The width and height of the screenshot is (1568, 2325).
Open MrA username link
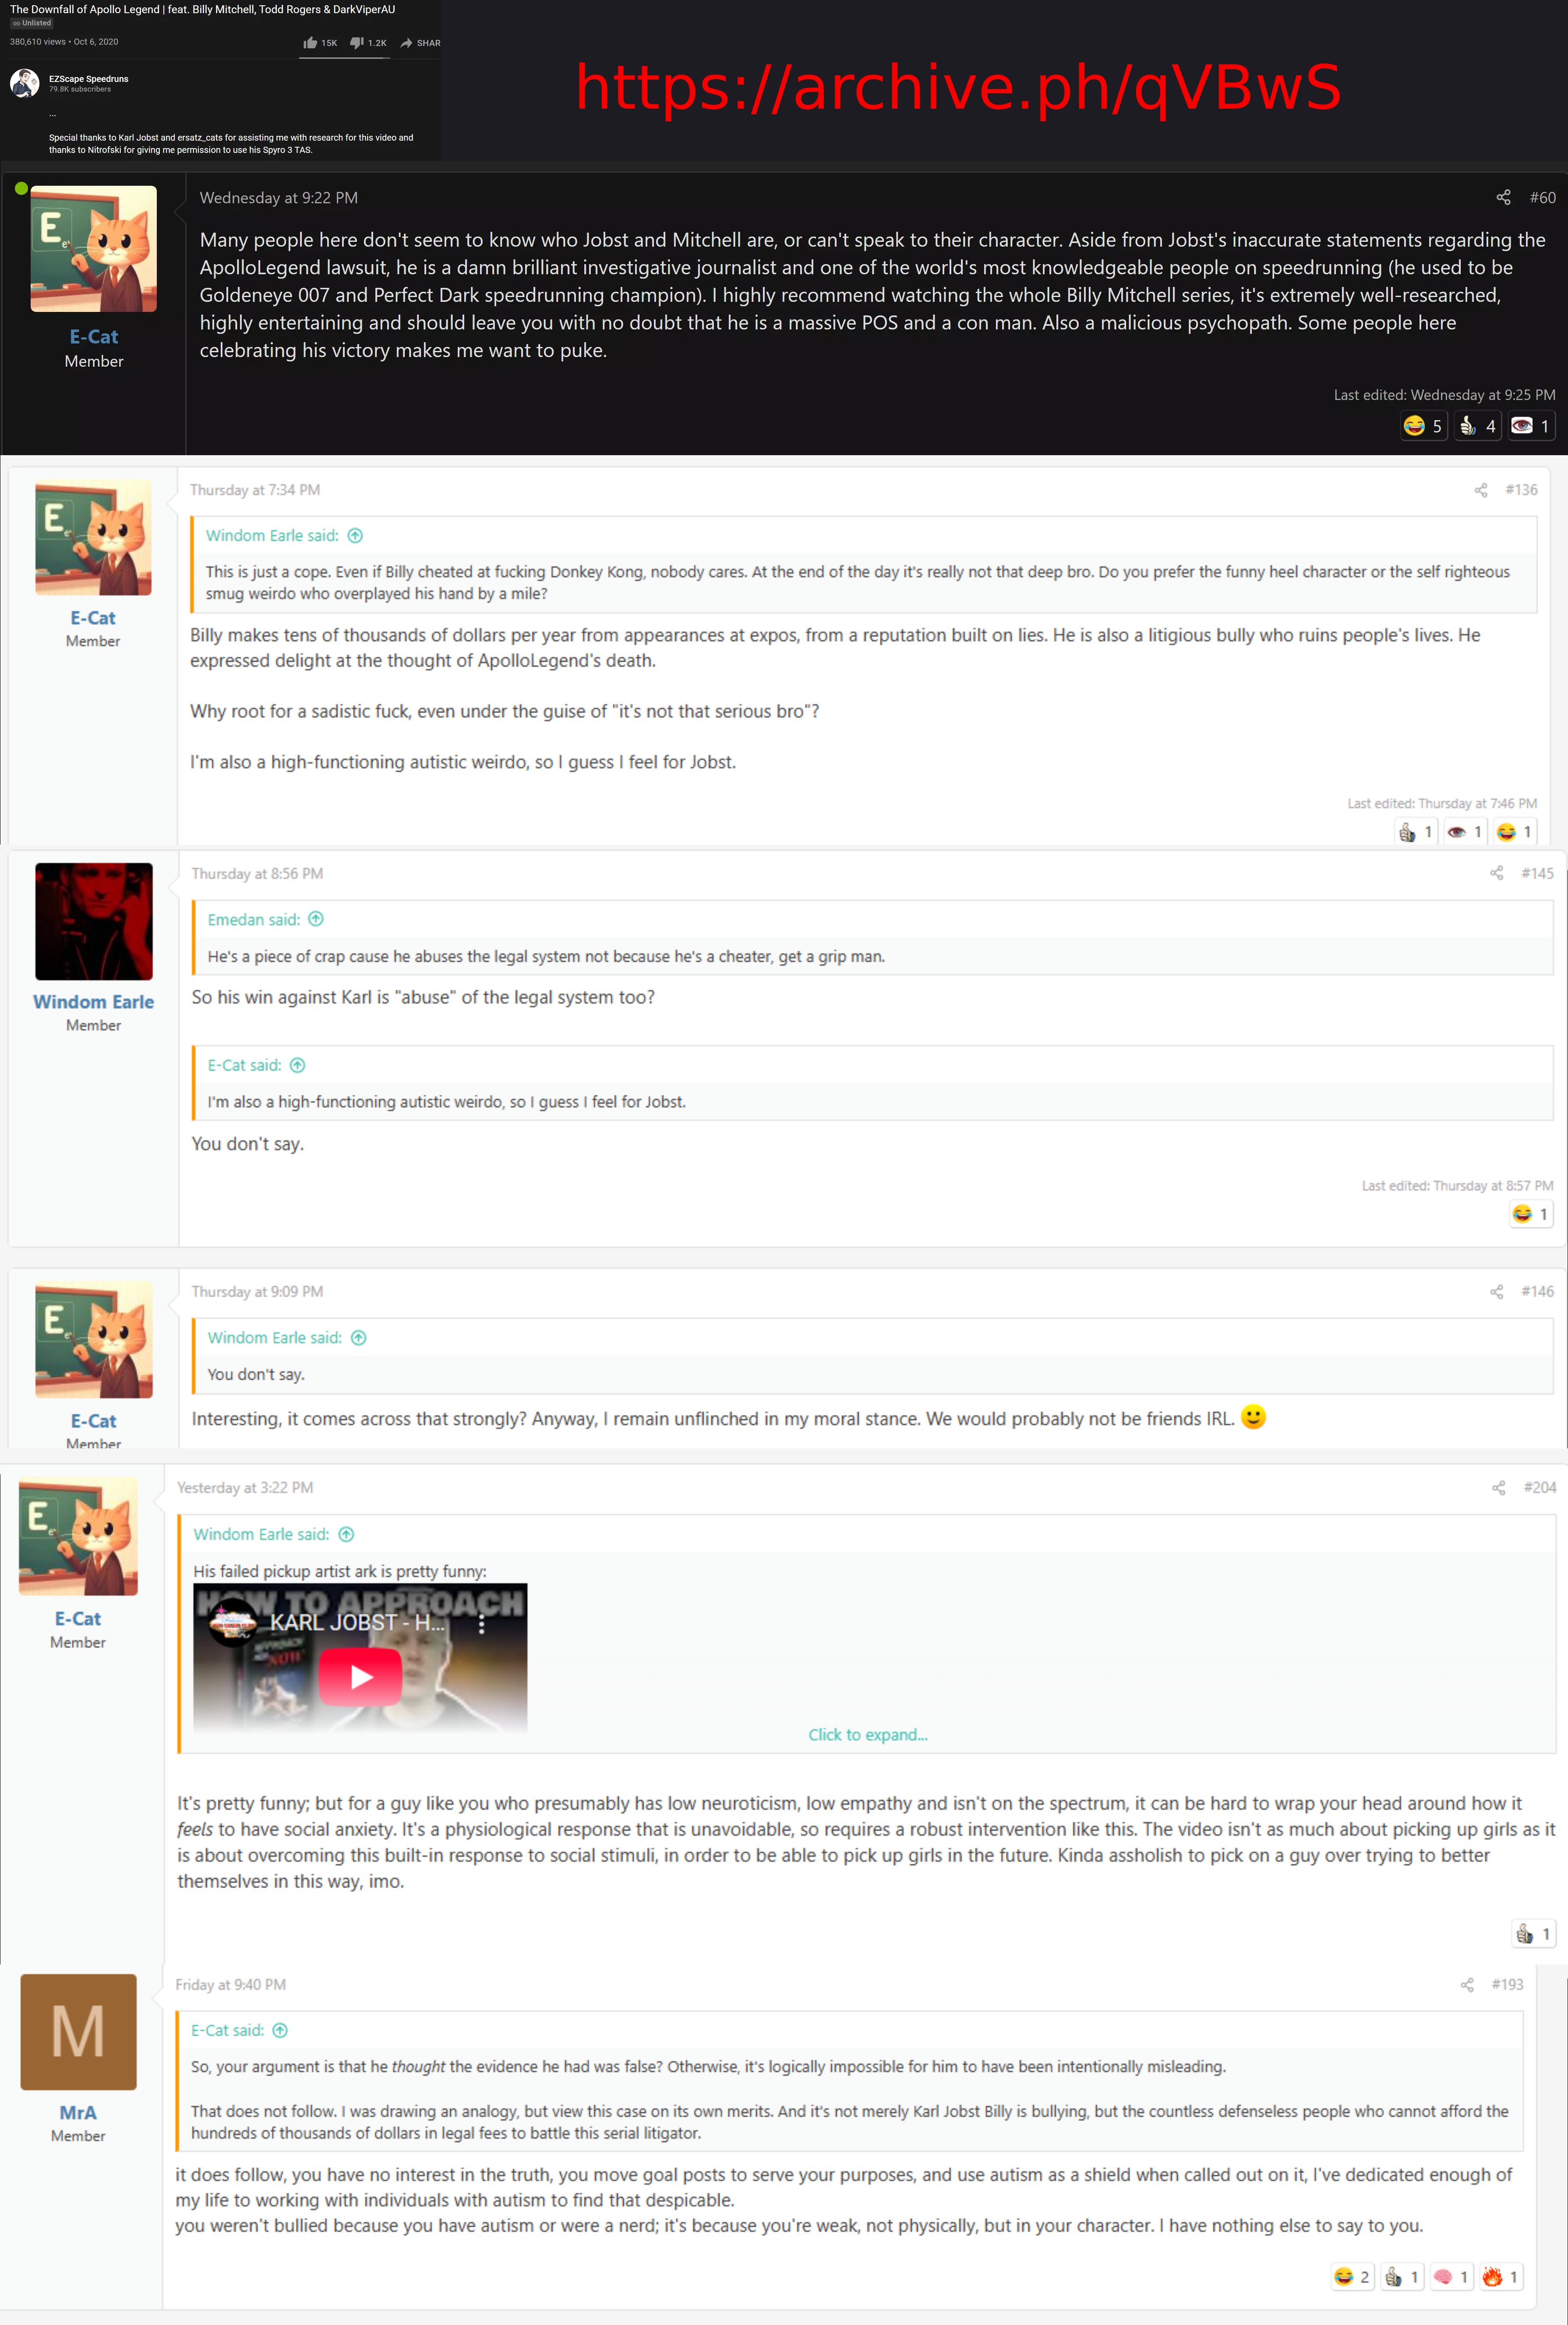(x=78, y=2112)
